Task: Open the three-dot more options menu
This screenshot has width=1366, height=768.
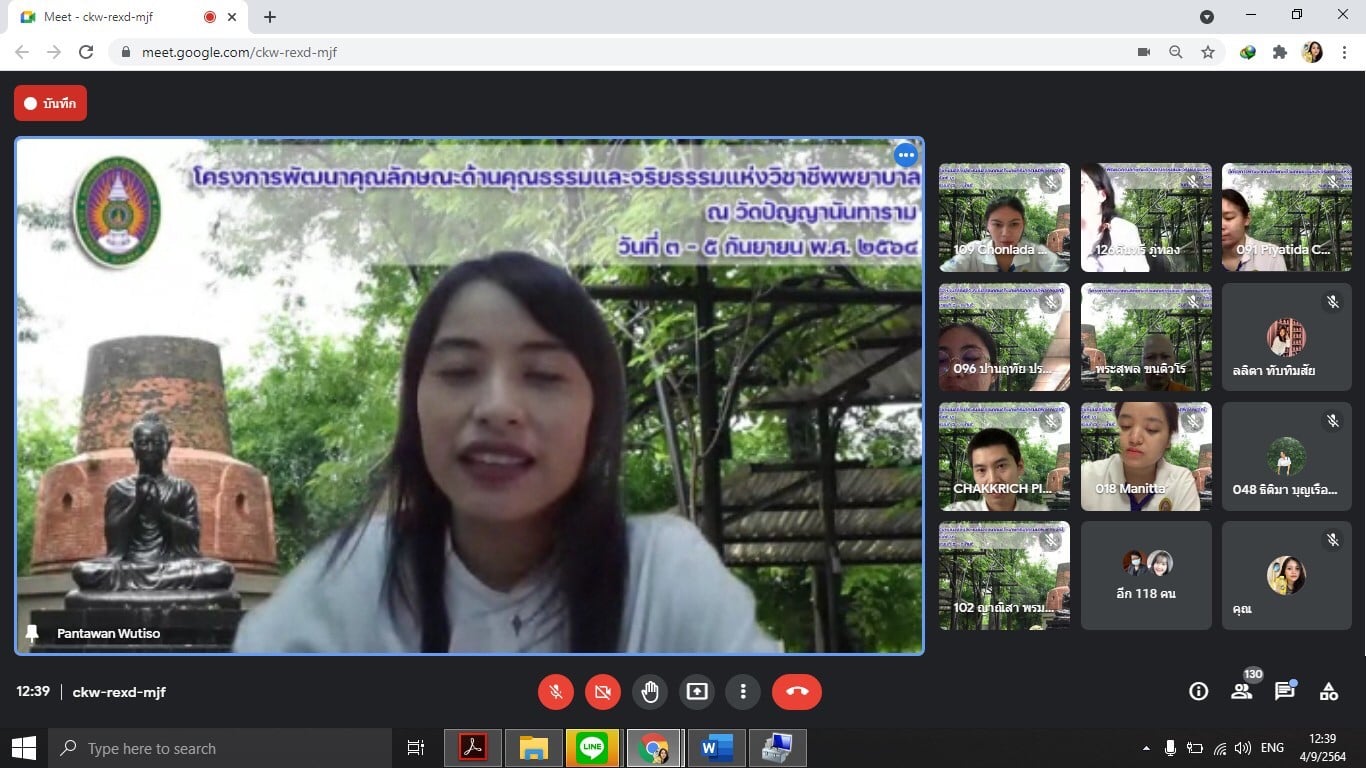Action: [x=743, y=692]
